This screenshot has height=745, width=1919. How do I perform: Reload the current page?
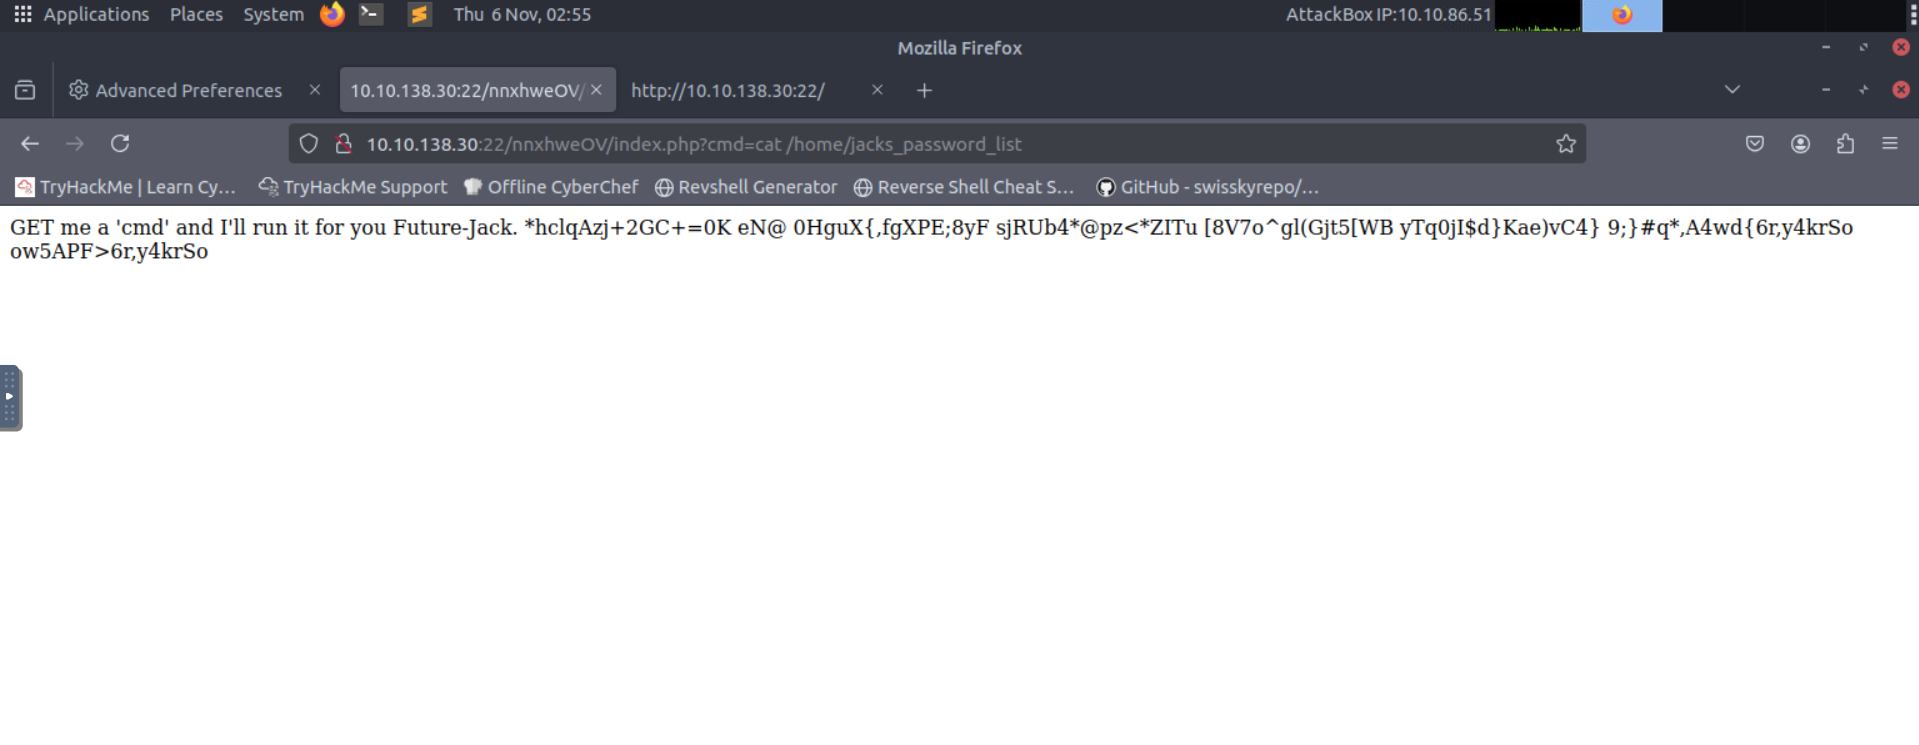[x=120, y=144]
